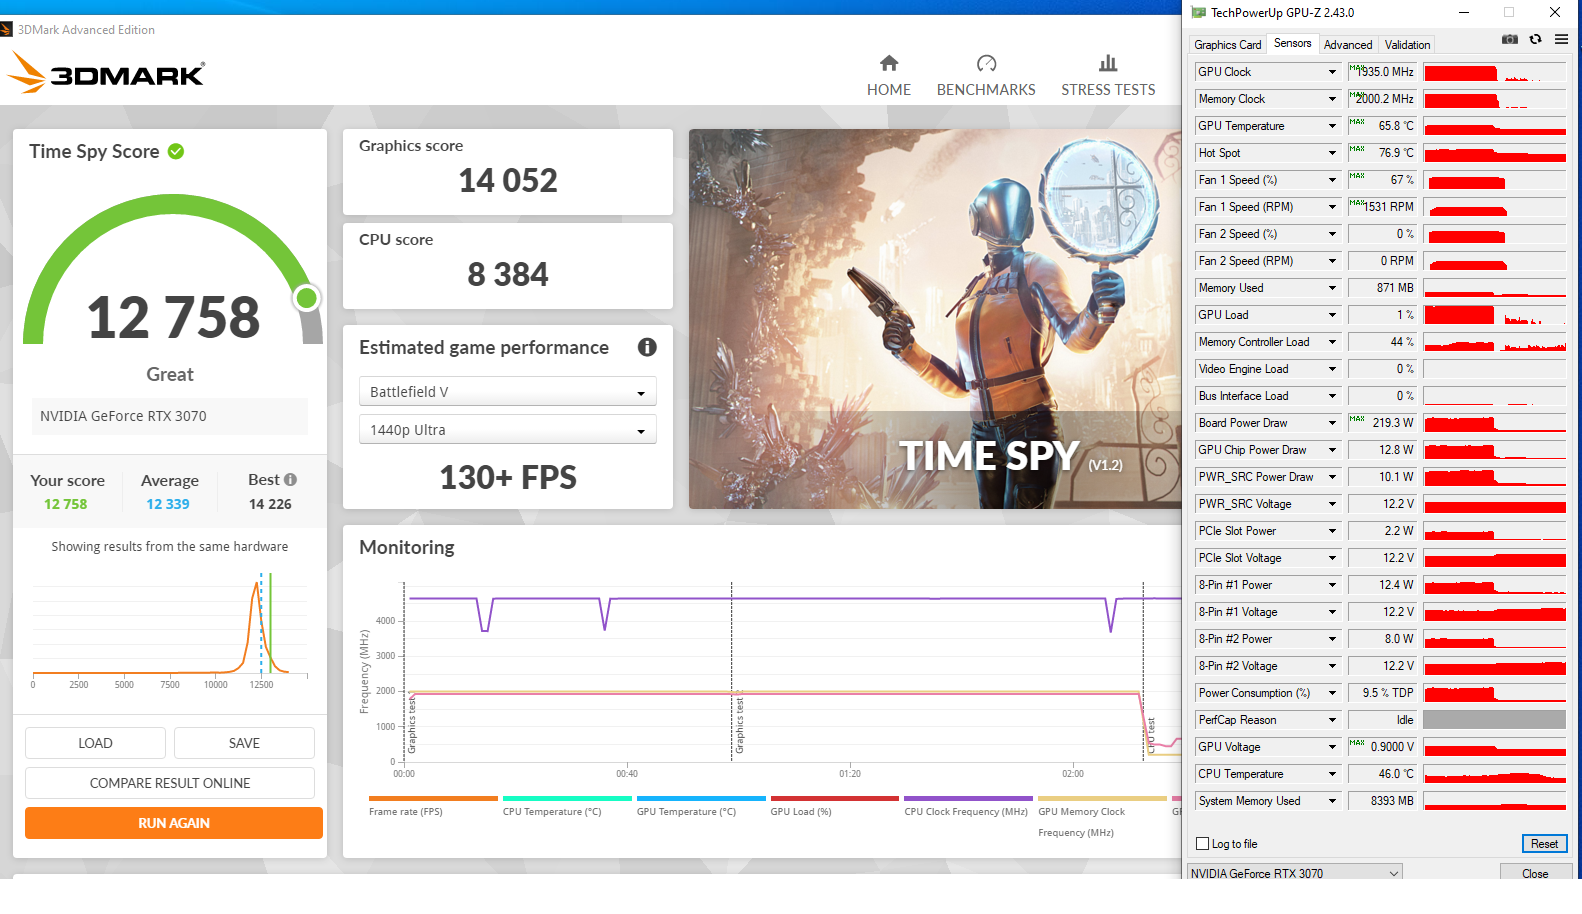Click Your score value 12 758
Screen dimensions: 1582x914
66,504
